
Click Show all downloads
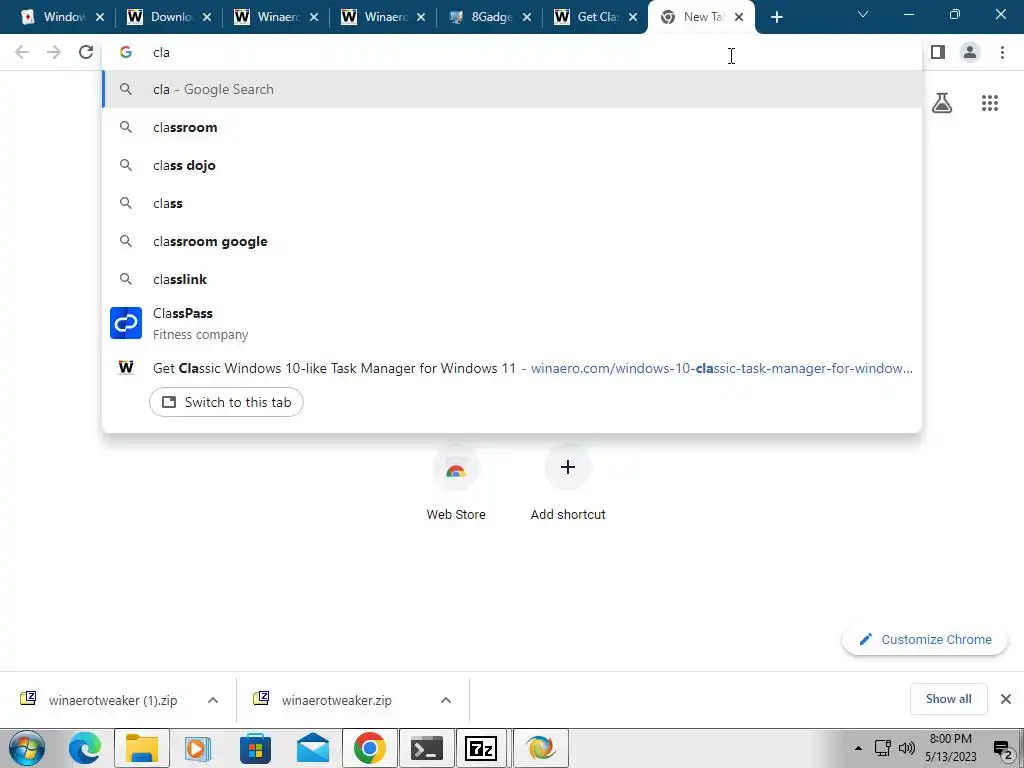pos(948,699)
